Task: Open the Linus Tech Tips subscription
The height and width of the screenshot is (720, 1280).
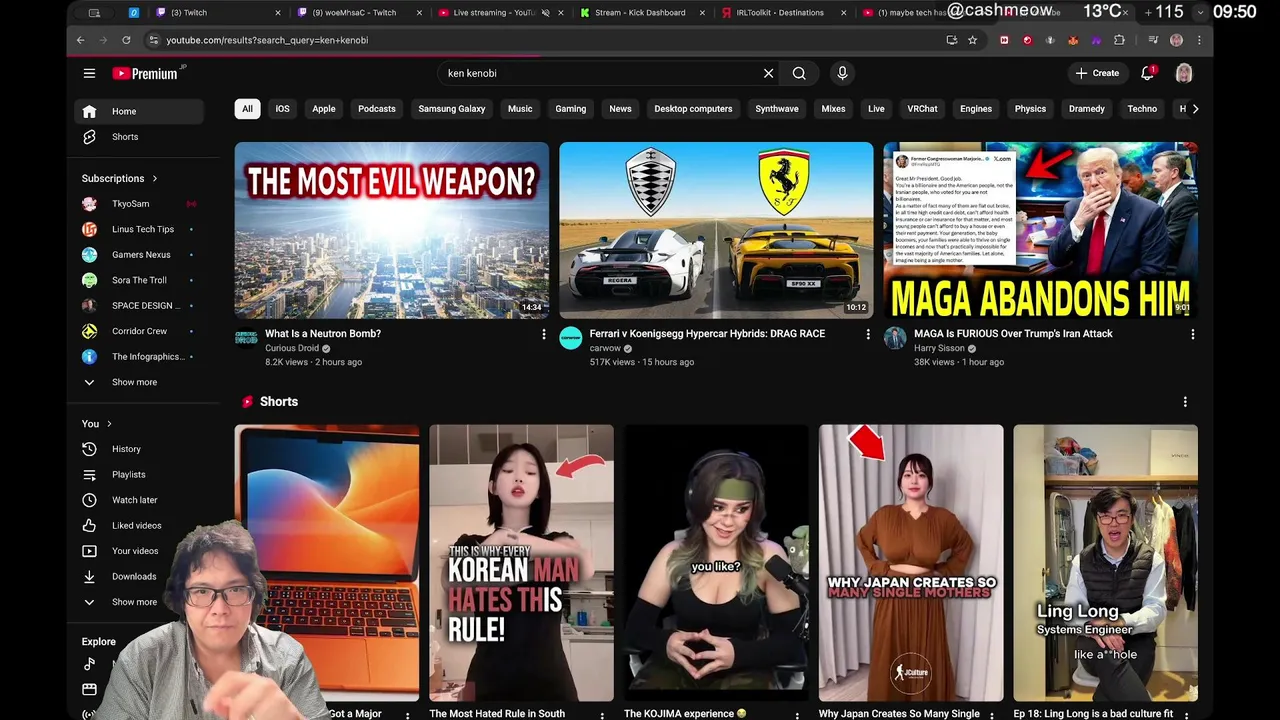Action: [x=139, y=229]
